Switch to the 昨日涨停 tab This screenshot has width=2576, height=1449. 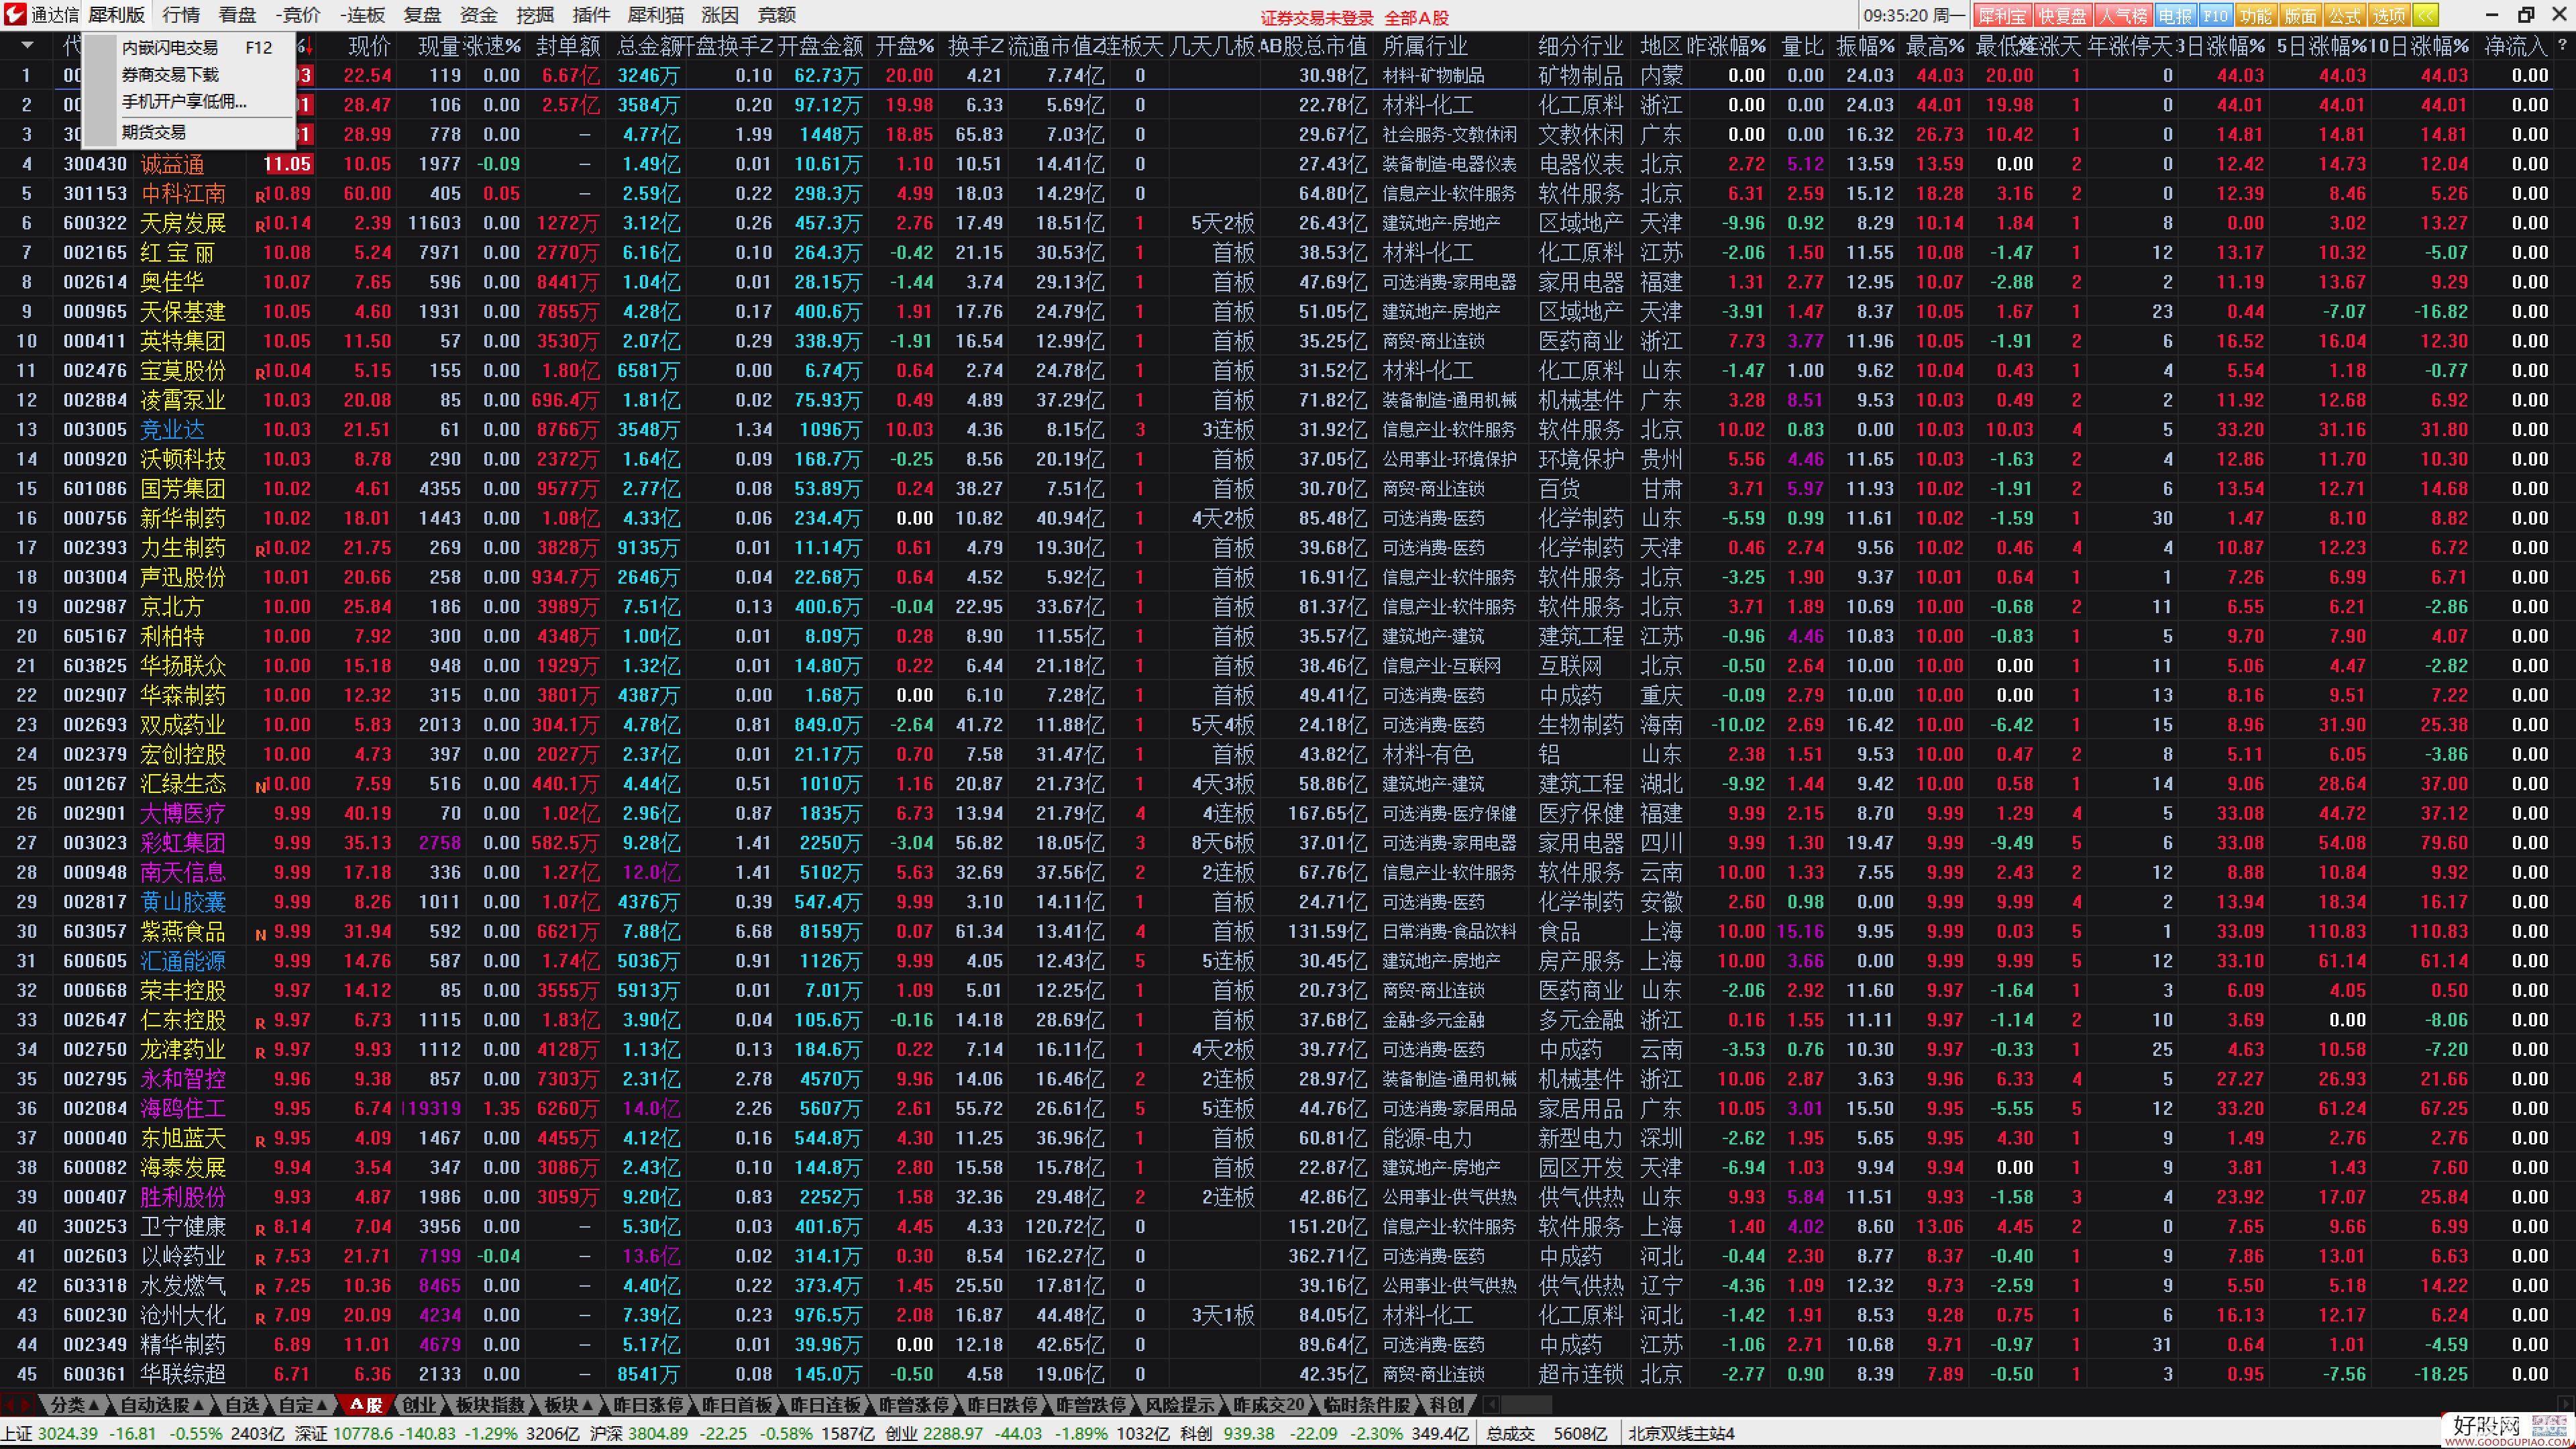point(648,1404)
